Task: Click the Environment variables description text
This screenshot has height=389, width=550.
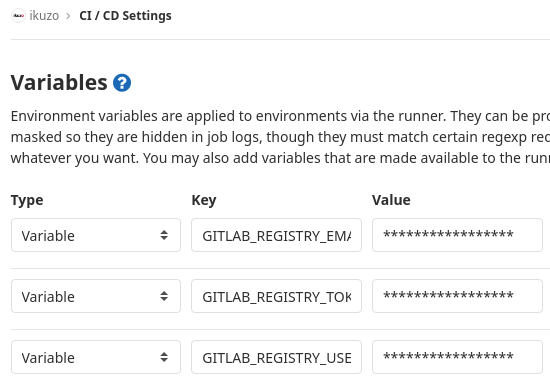Action: pyautogui.click(x=280, y=137)
